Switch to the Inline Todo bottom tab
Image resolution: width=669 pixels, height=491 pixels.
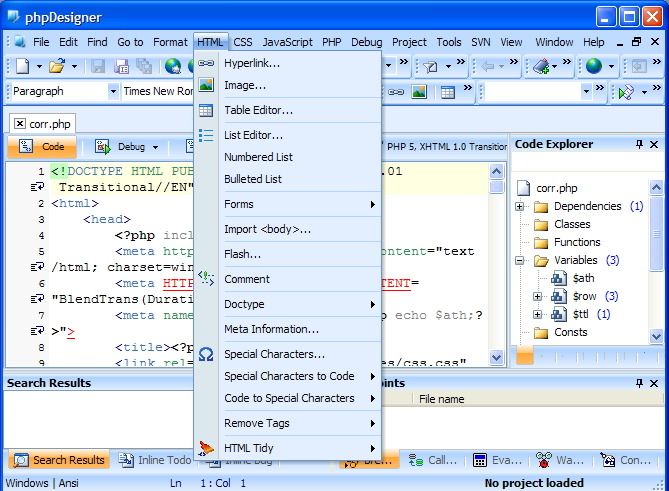click(154, 460)
